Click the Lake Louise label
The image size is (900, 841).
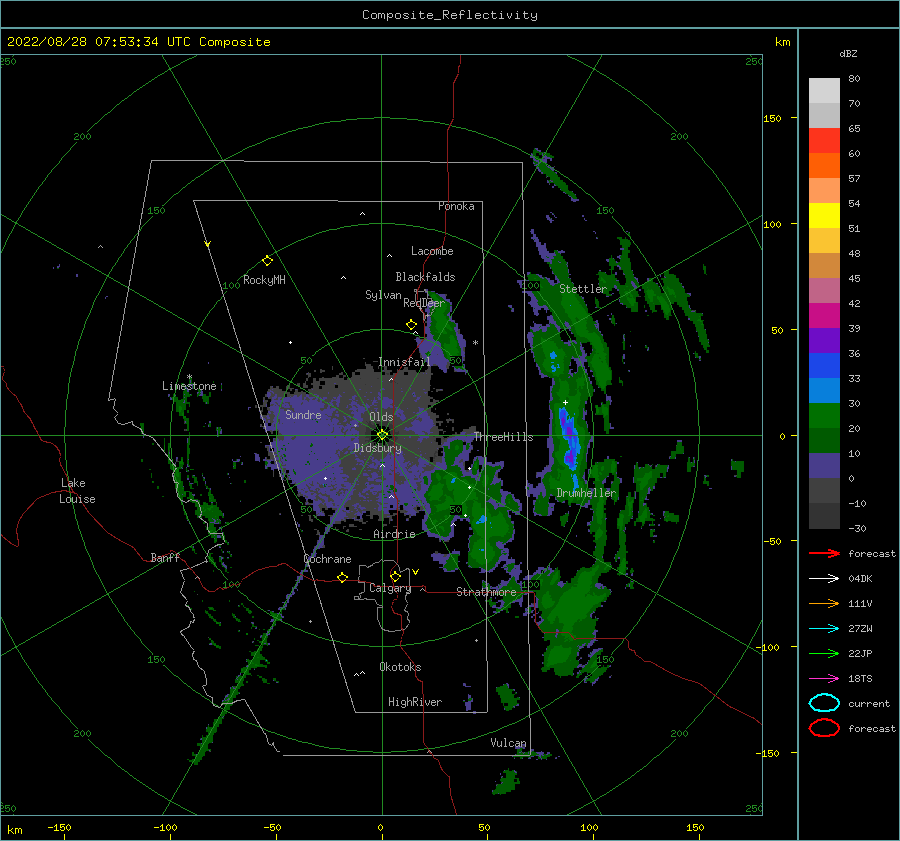click(x=77, y=491)
